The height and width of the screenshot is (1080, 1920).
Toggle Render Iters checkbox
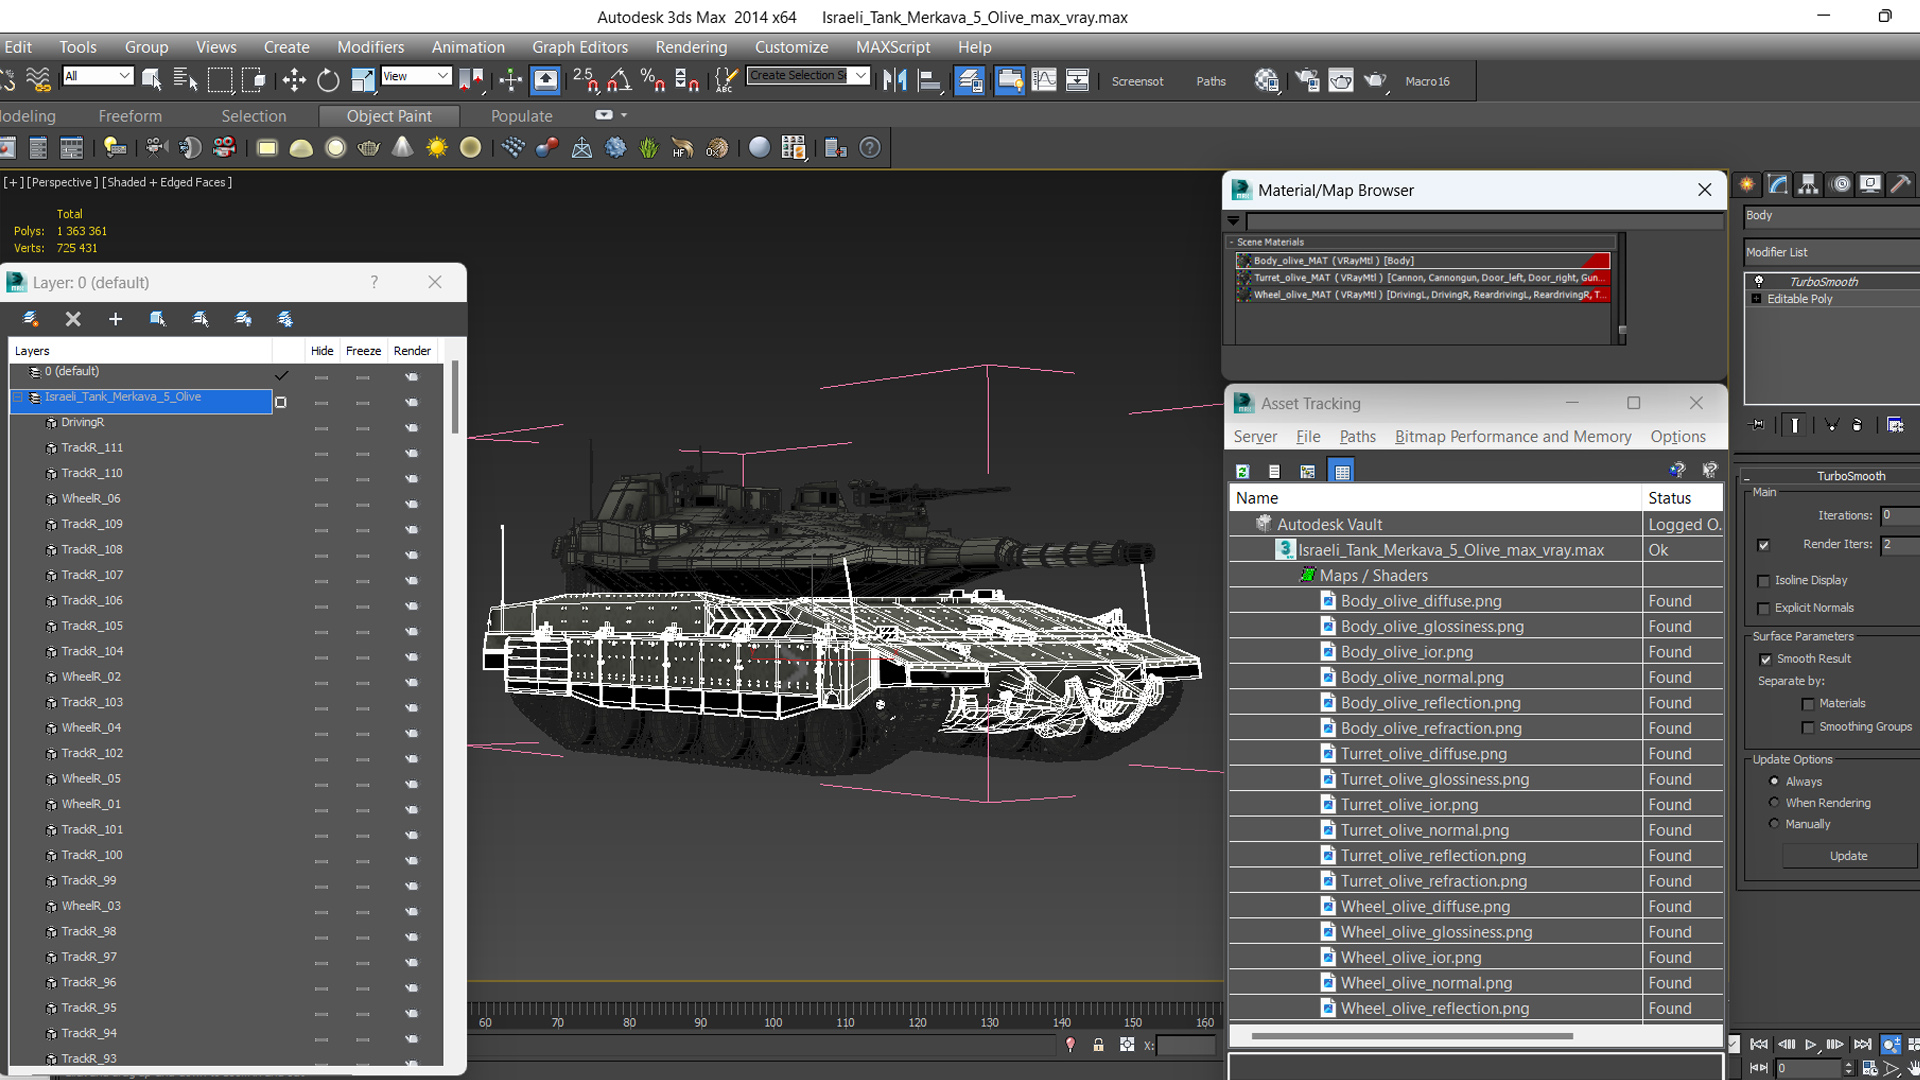click(x=1764, y=545)
